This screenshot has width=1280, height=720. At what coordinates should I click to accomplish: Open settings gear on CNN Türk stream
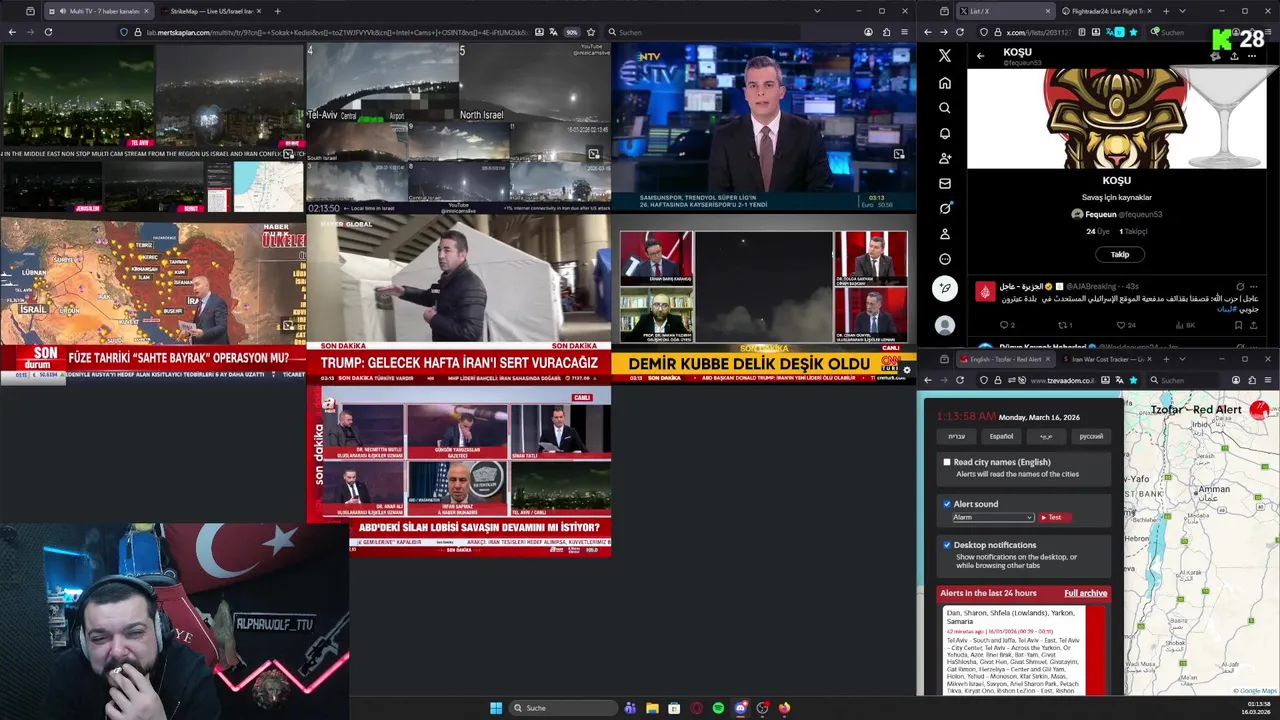pyautogui.click(x=906, y=370)
